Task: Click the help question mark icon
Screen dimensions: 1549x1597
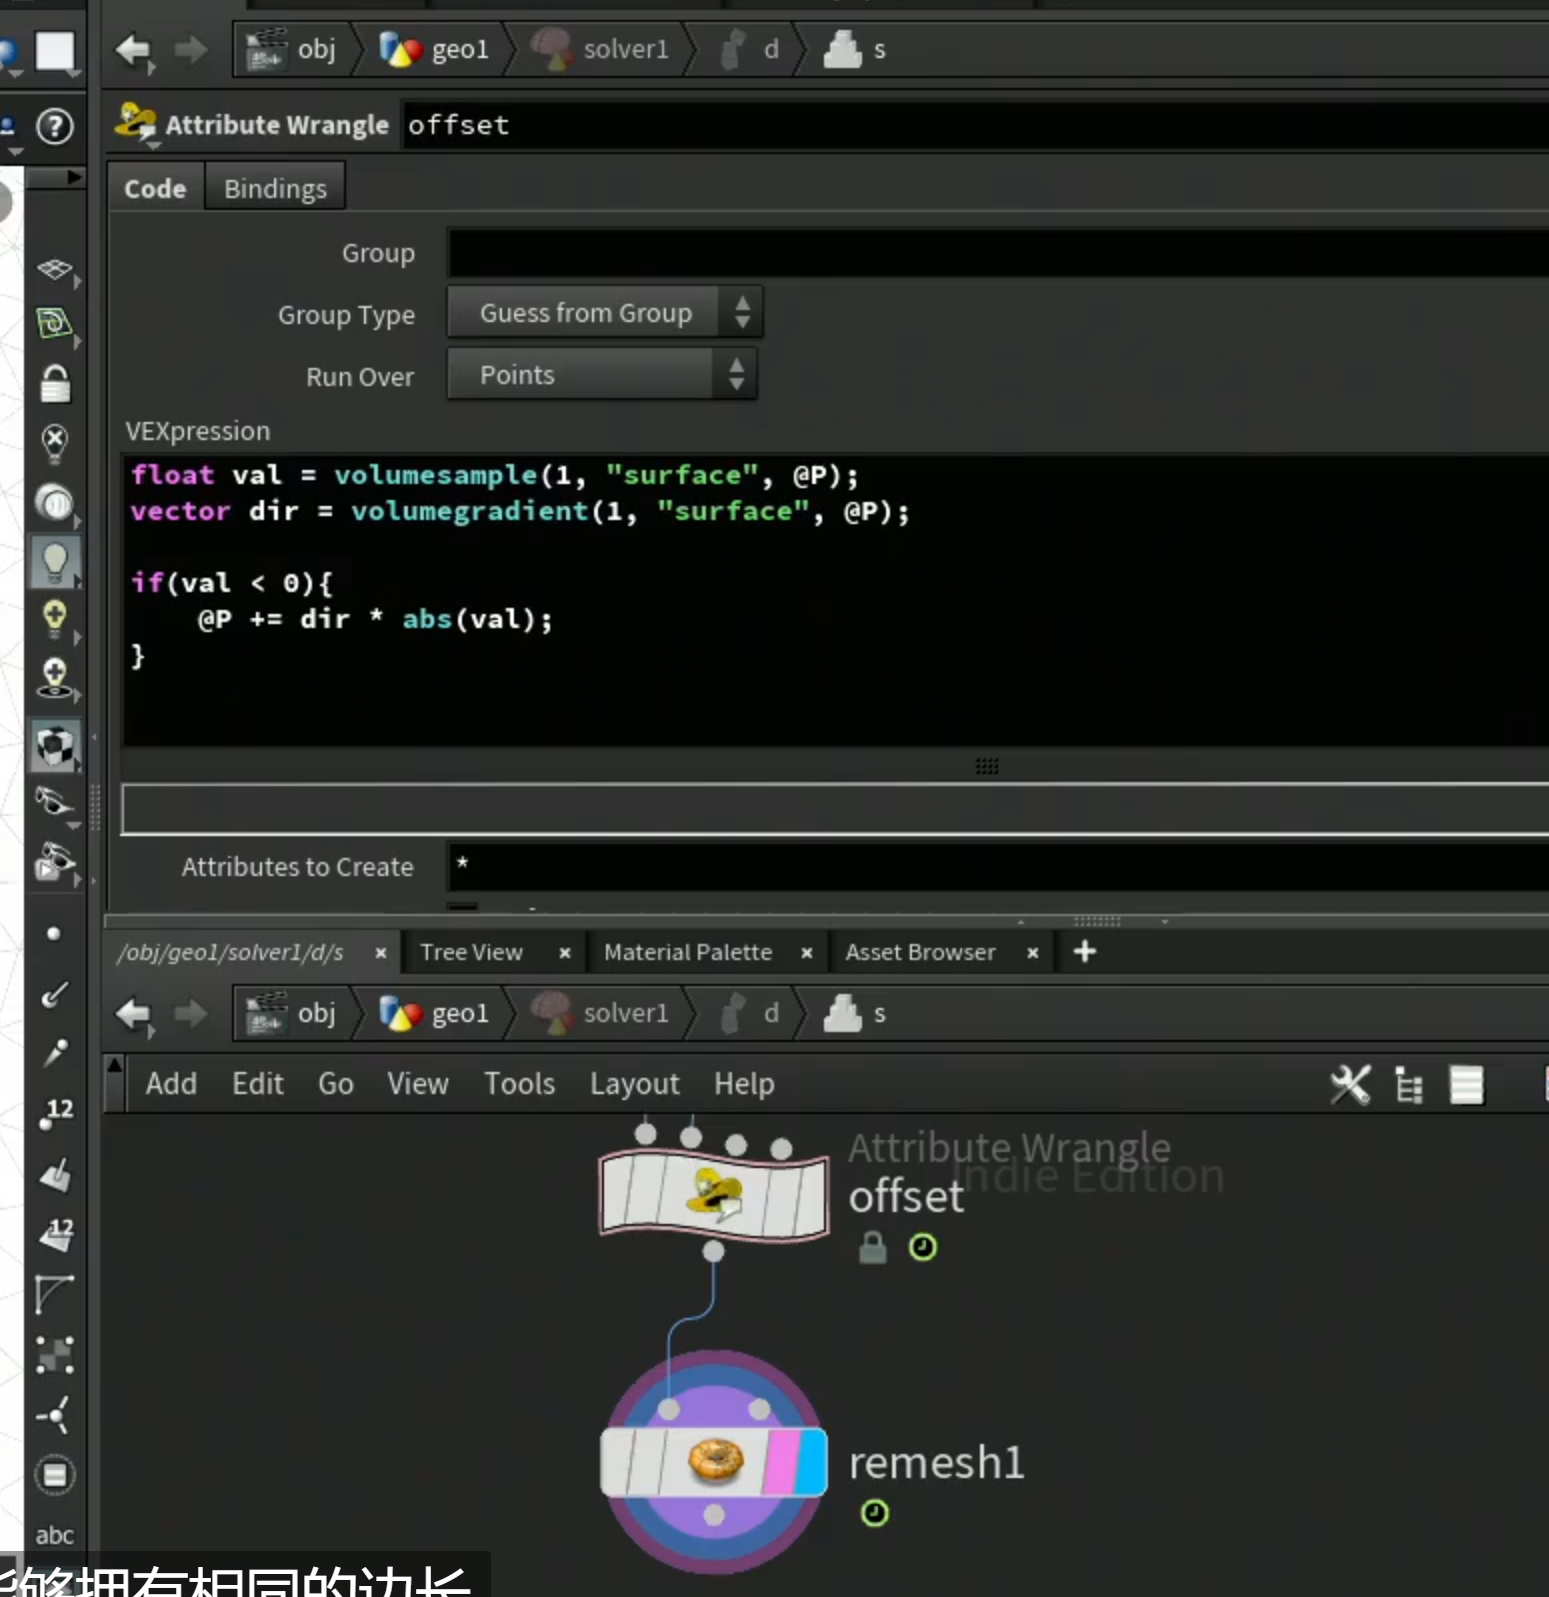Action: tap(54, 127)
